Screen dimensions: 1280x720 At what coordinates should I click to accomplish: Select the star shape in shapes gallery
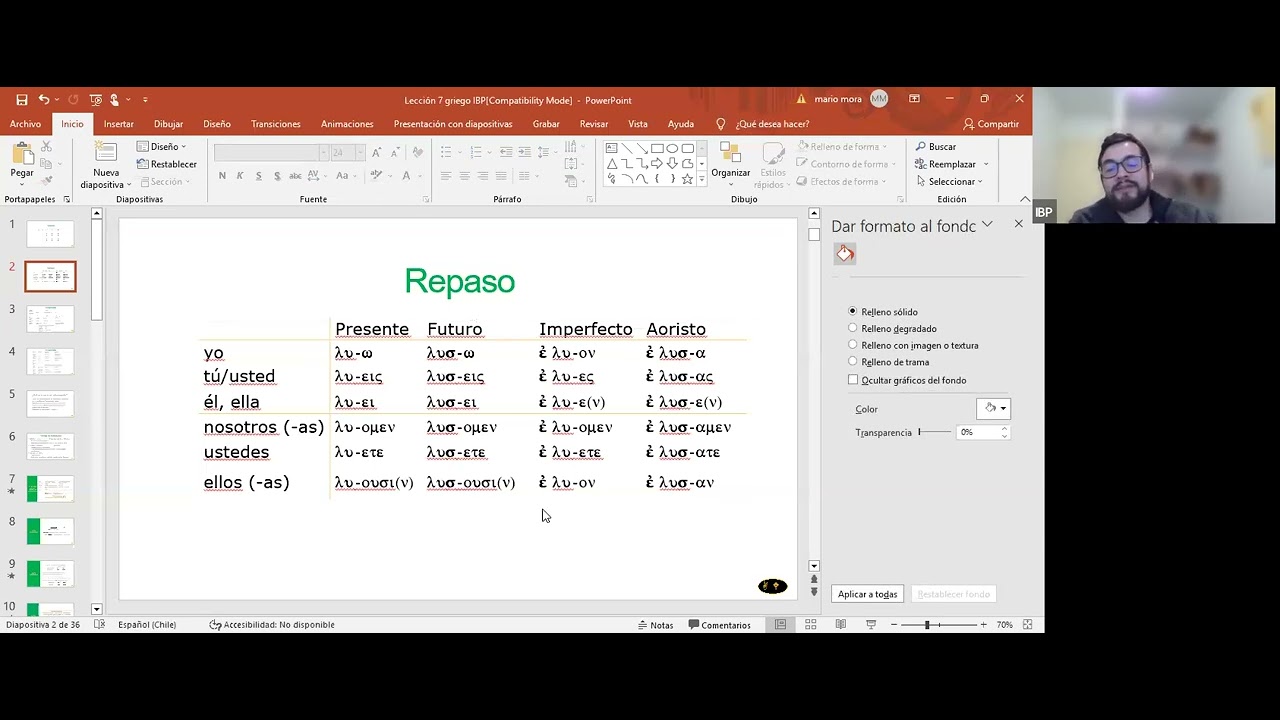coord(687,179)
